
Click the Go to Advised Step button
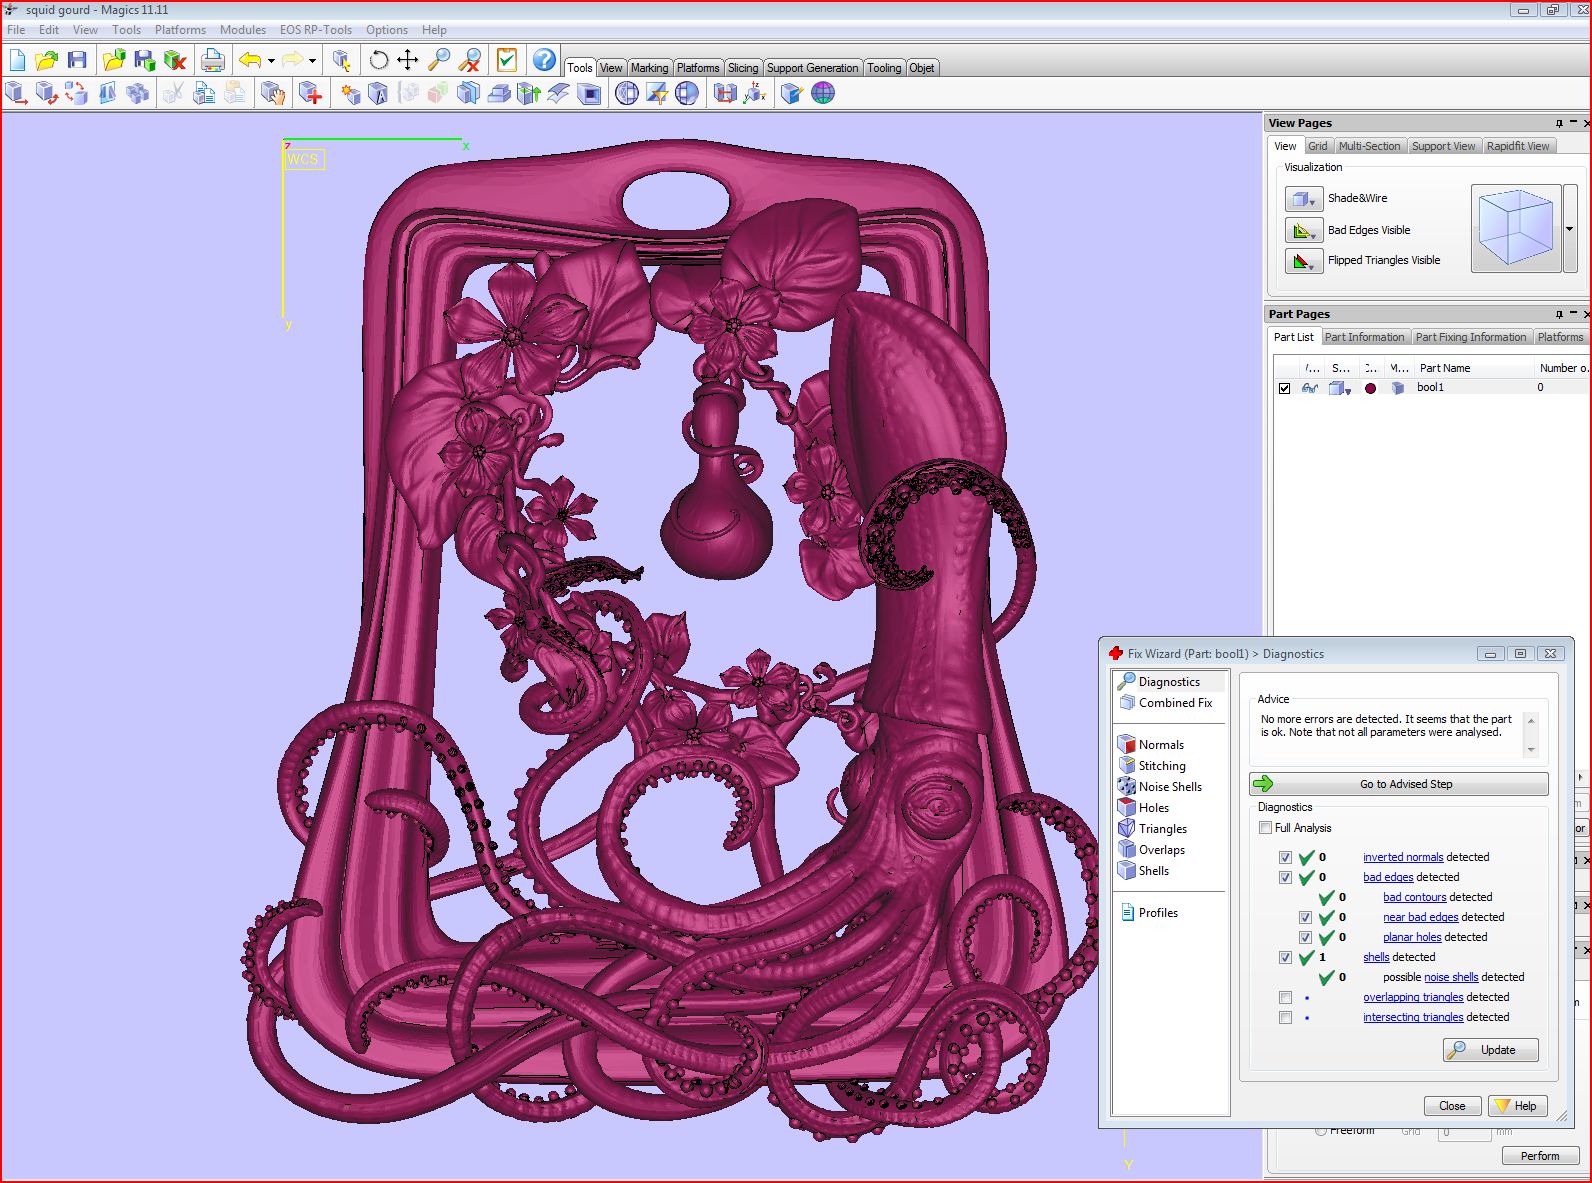click(x=1398, y=784)
